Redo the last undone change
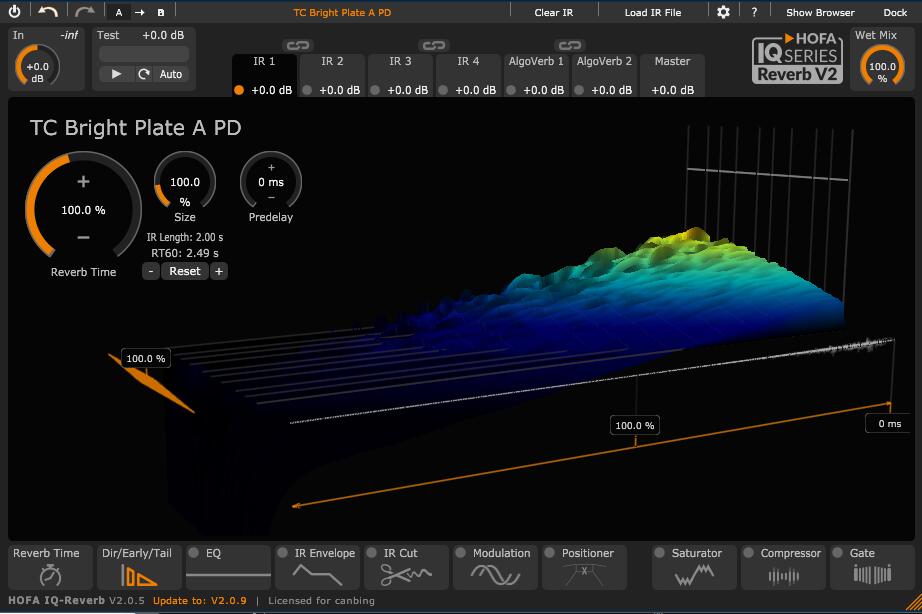 [85, 12]
